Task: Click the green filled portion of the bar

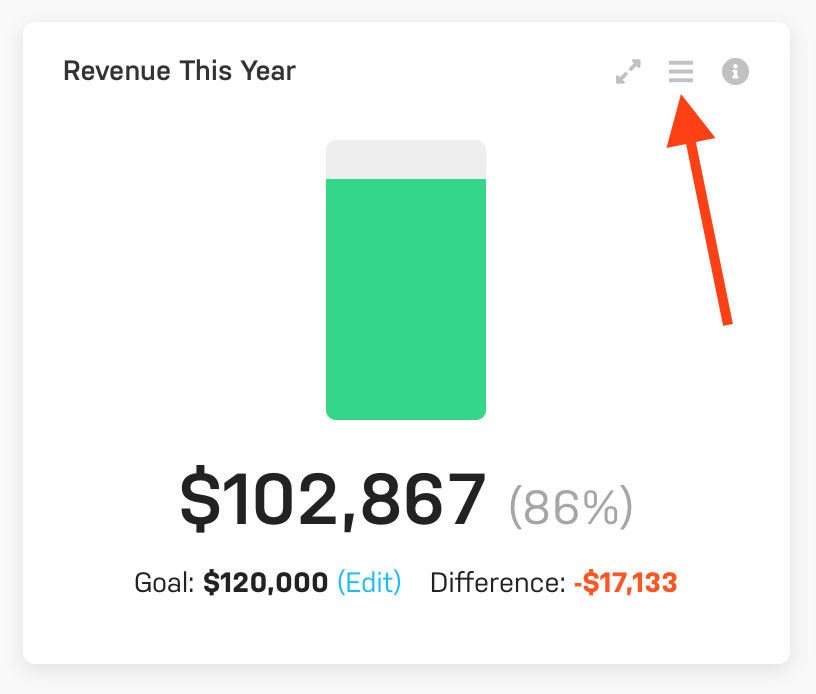Action: [406, 299]
